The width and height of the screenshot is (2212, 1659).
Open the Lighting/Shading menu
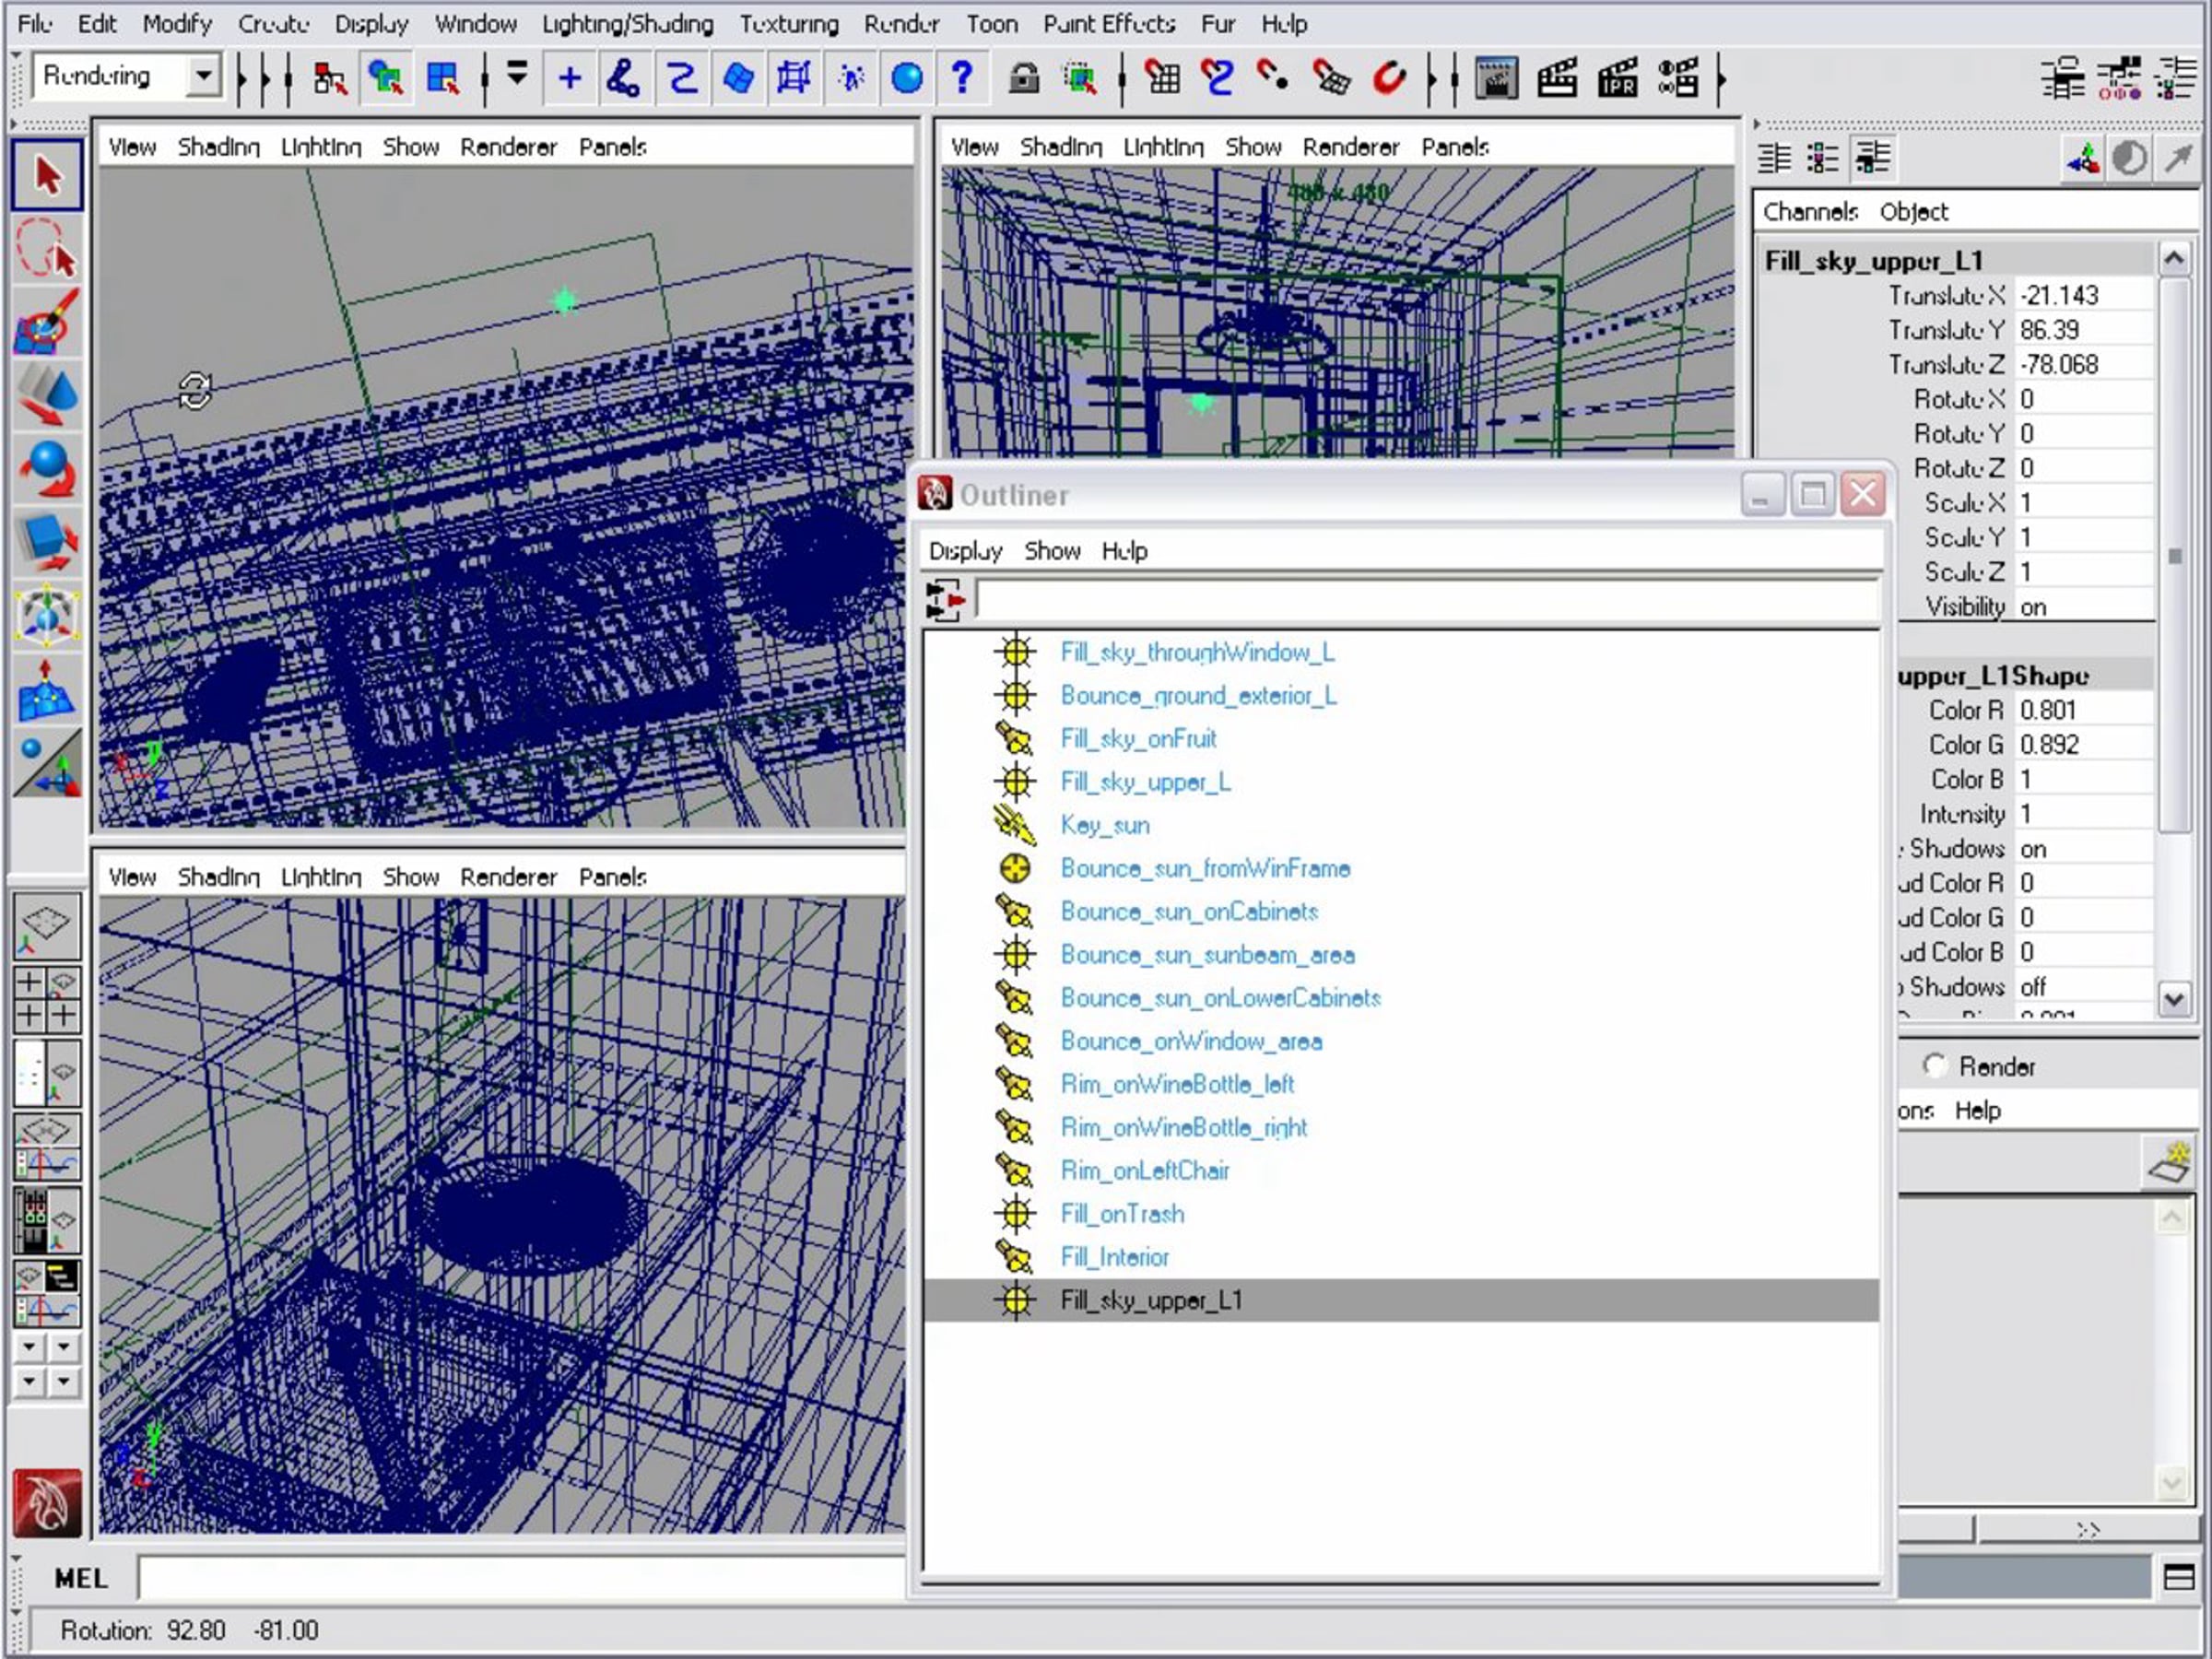coord(627,24)
